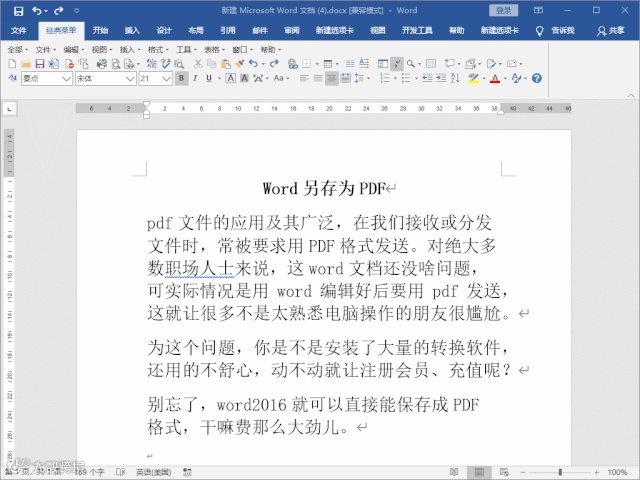Image resolution: width=640 pixels, height=480 pixels.
Task: Switch to Web Layout view in status bar
Action: pyautogui.click(x=504, y=472)
